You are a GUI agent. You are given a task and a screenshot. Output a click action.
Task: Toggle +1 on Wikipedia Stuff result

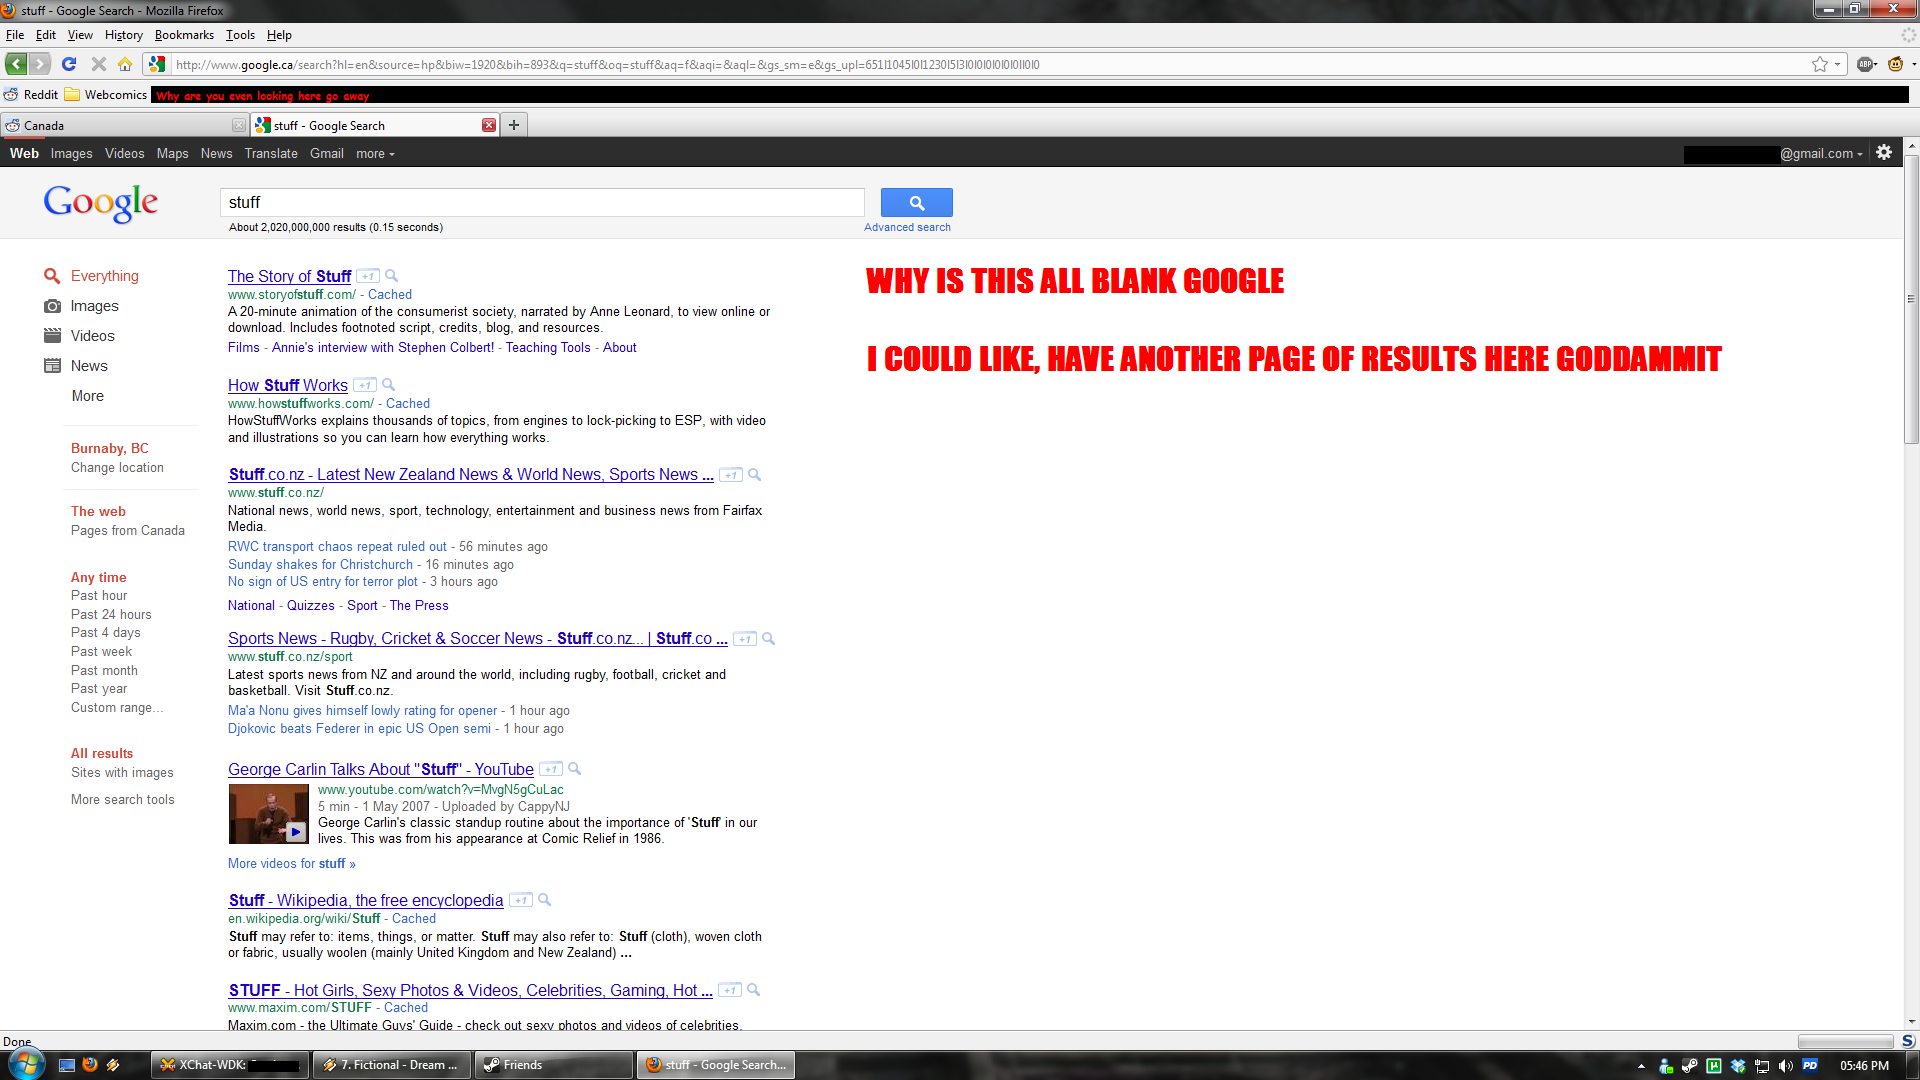coord(520,901)
